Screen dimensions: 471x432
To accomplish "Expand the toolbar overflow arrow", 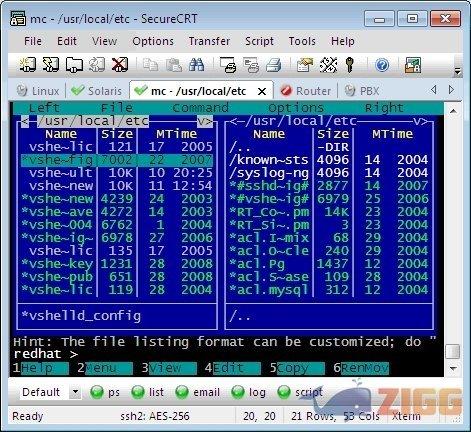I will pyautogui.click(x=458, y=71).
